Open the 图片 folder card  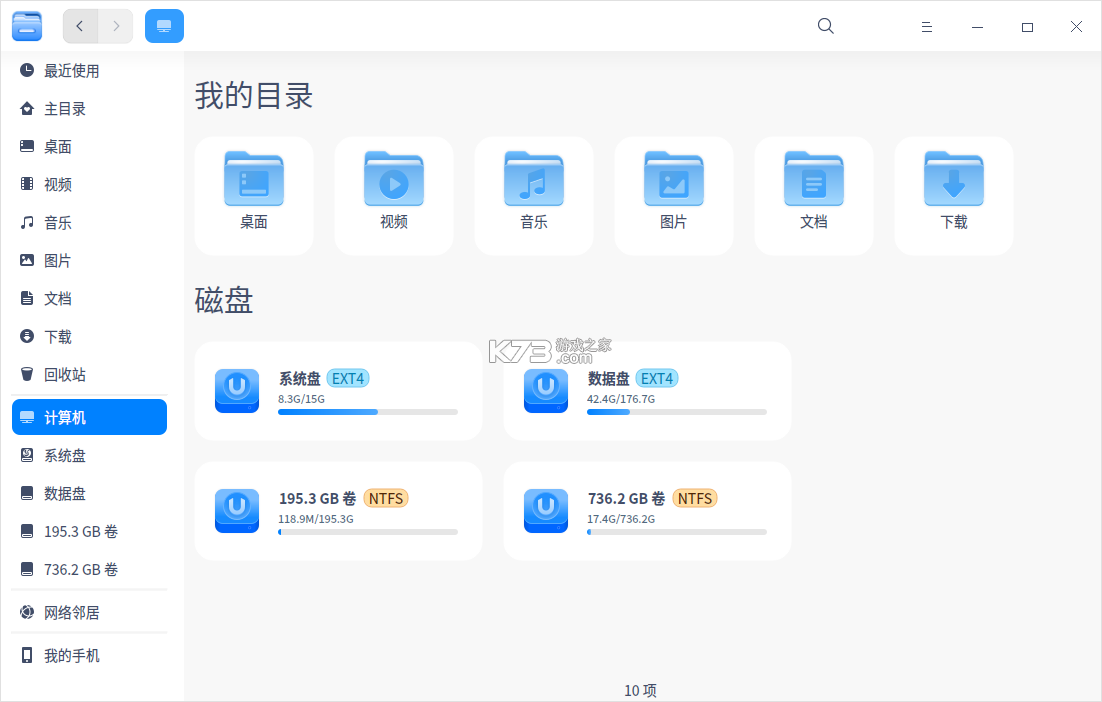click(674, 196)
